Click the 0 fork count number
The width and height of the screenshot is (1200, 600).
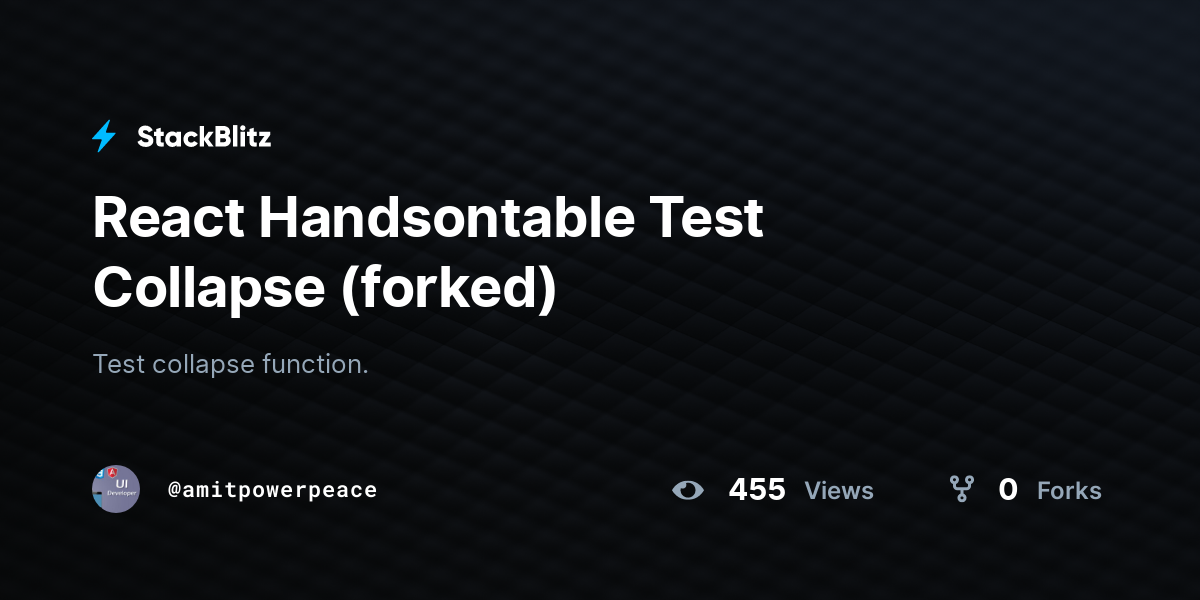[1008, 490]
